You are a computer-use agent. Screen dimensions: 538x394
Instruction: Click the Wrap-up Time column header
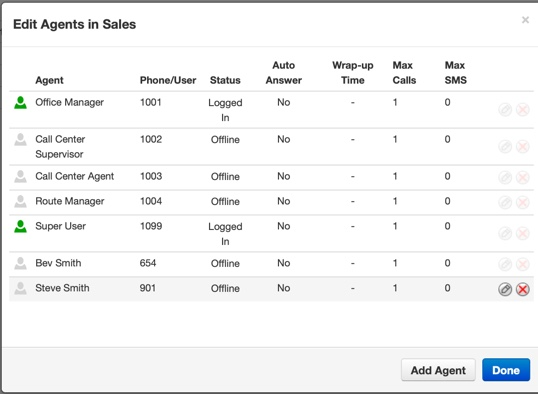click(353, 73)
